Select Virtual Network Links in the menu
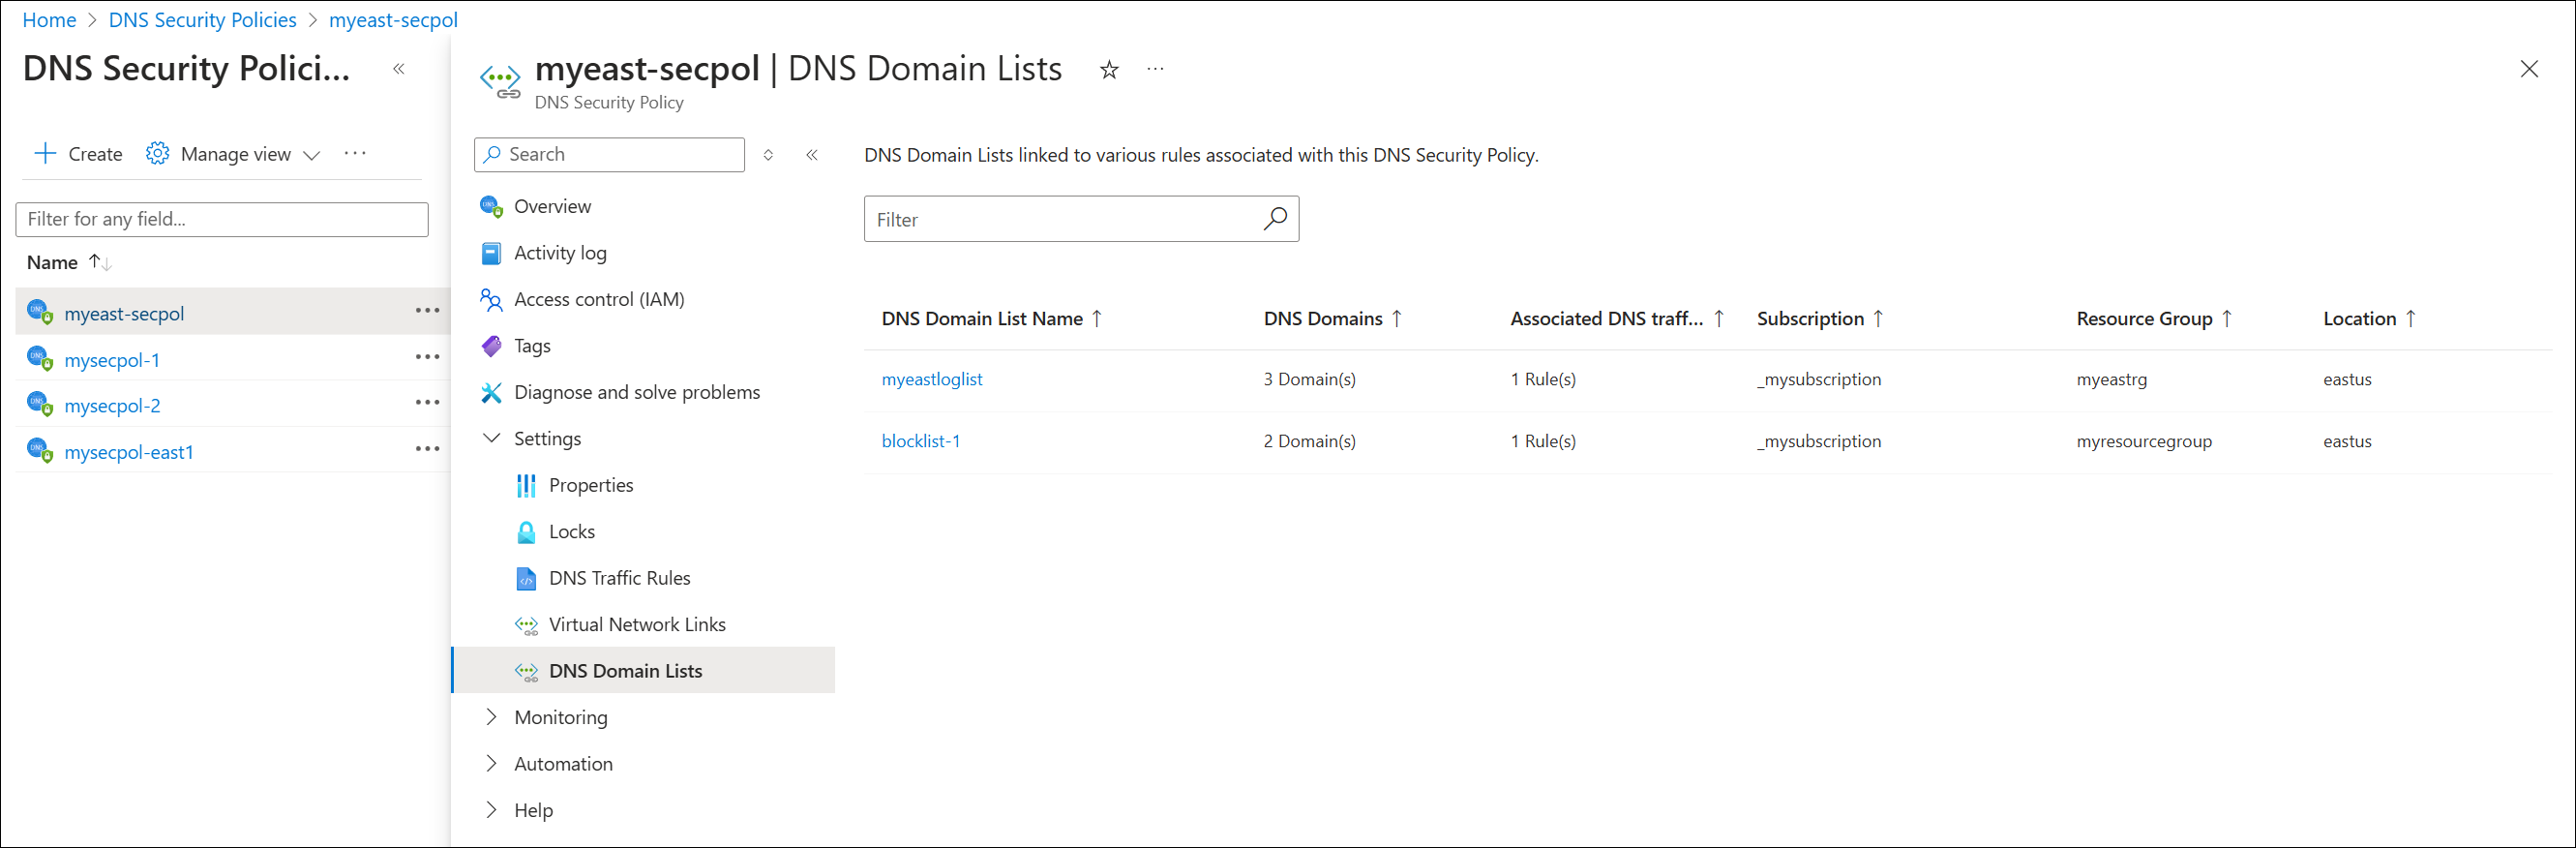The height and width of the screenshot is (848, 2576). coord(637,624)
